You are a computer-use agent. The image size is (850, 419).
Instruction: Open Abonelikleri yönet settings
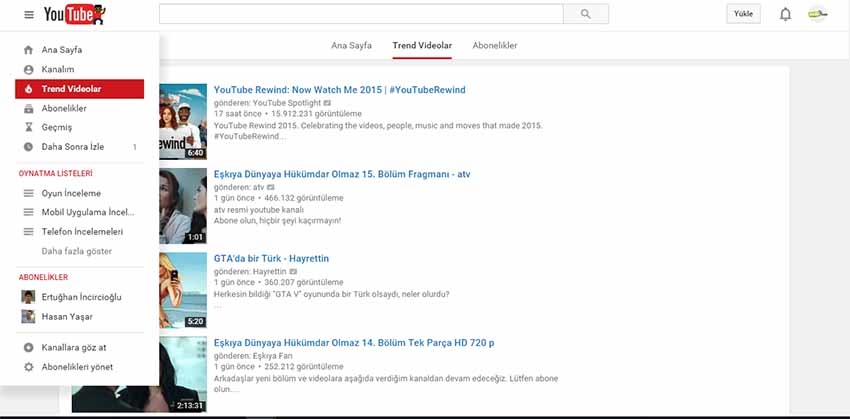coord(76,367)
